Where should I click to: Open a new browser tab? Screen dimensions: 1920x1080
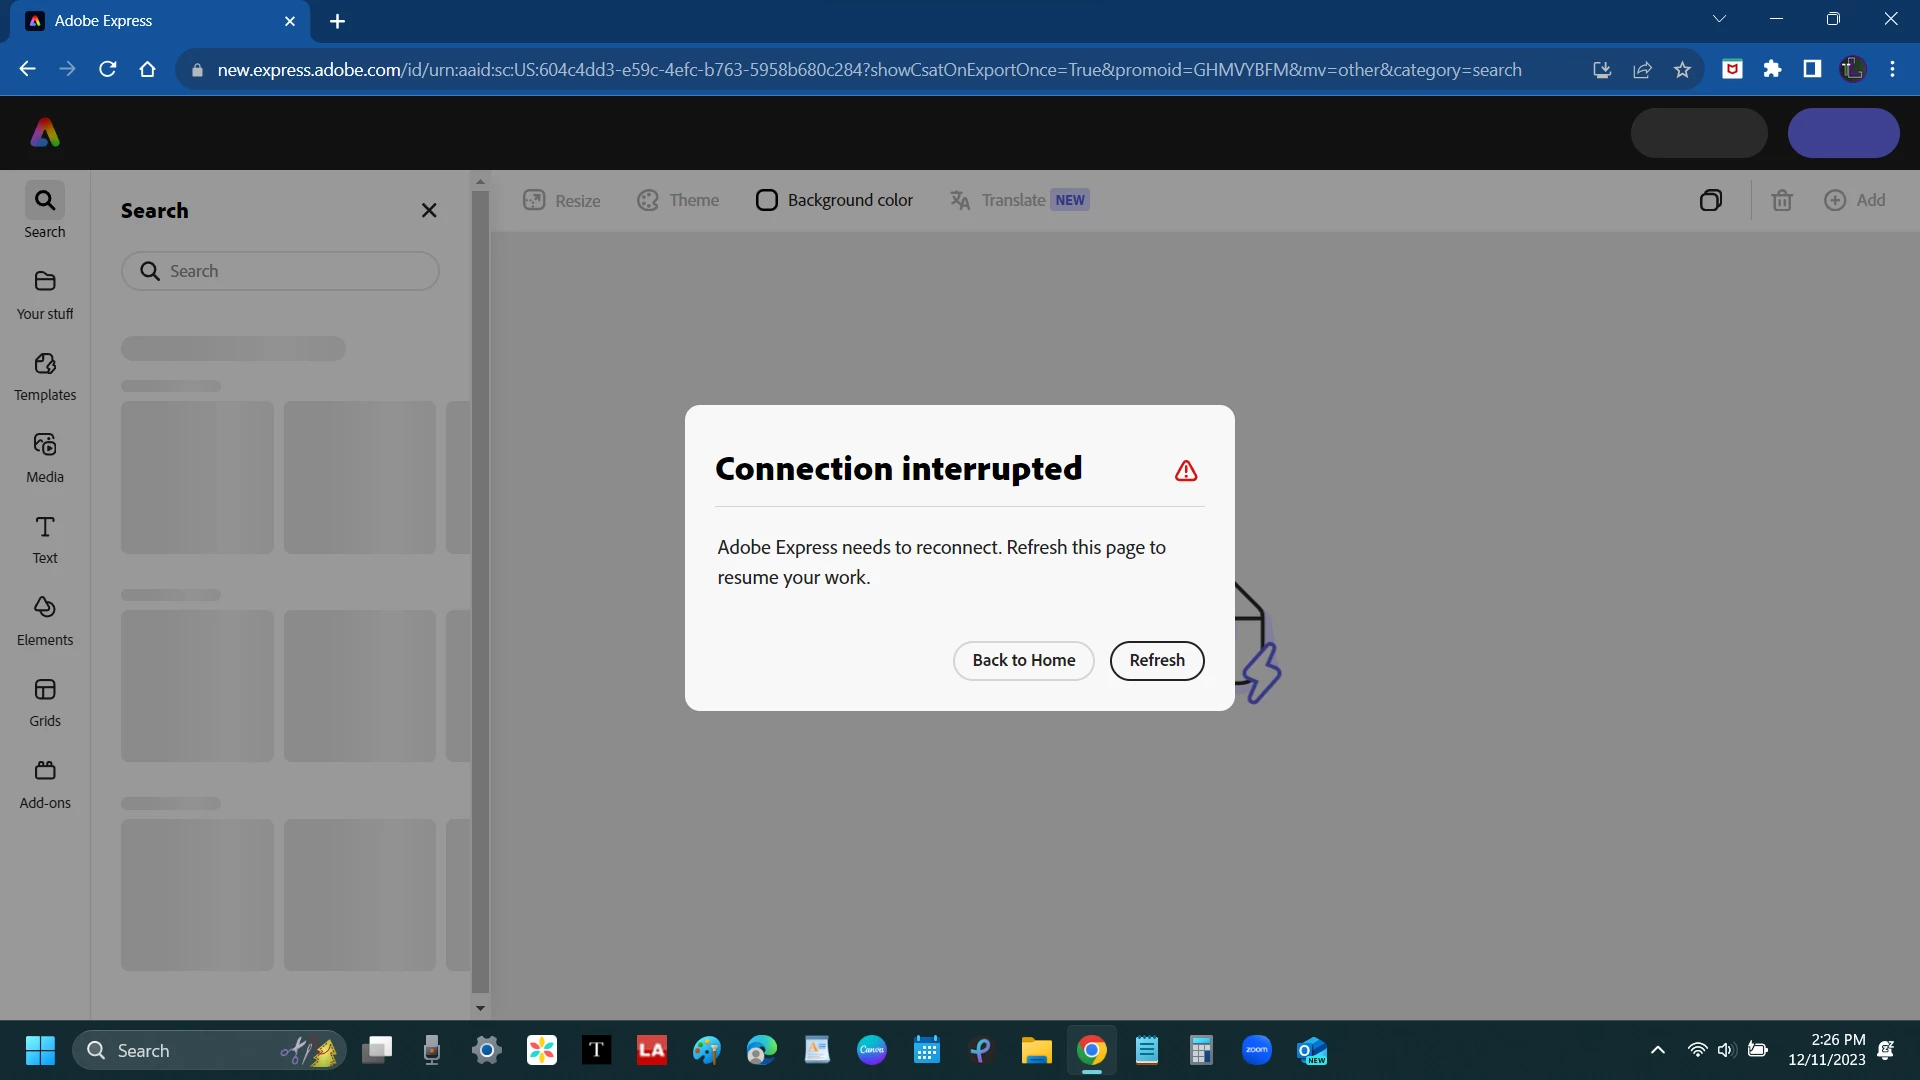(x=338, y=21)
